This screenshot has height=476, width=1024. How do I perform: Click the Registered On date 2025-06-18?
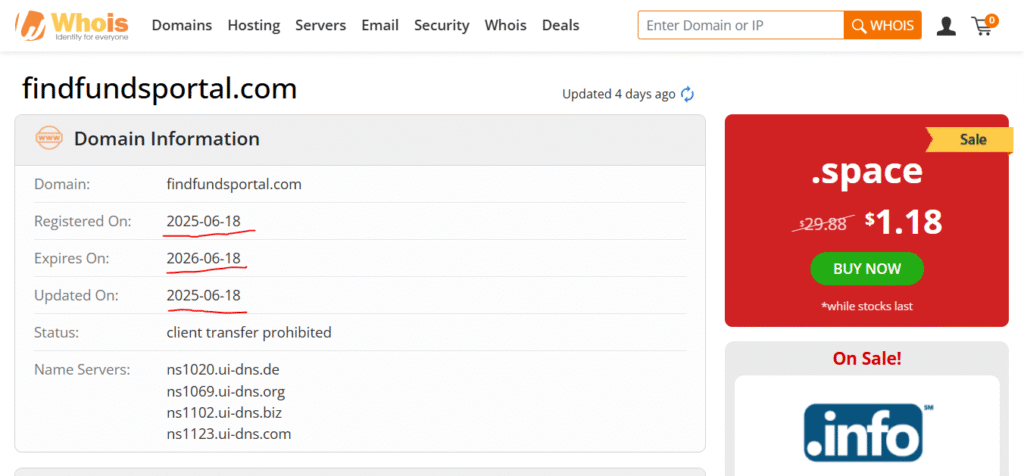pyautogui.click(x=203, y=221)
